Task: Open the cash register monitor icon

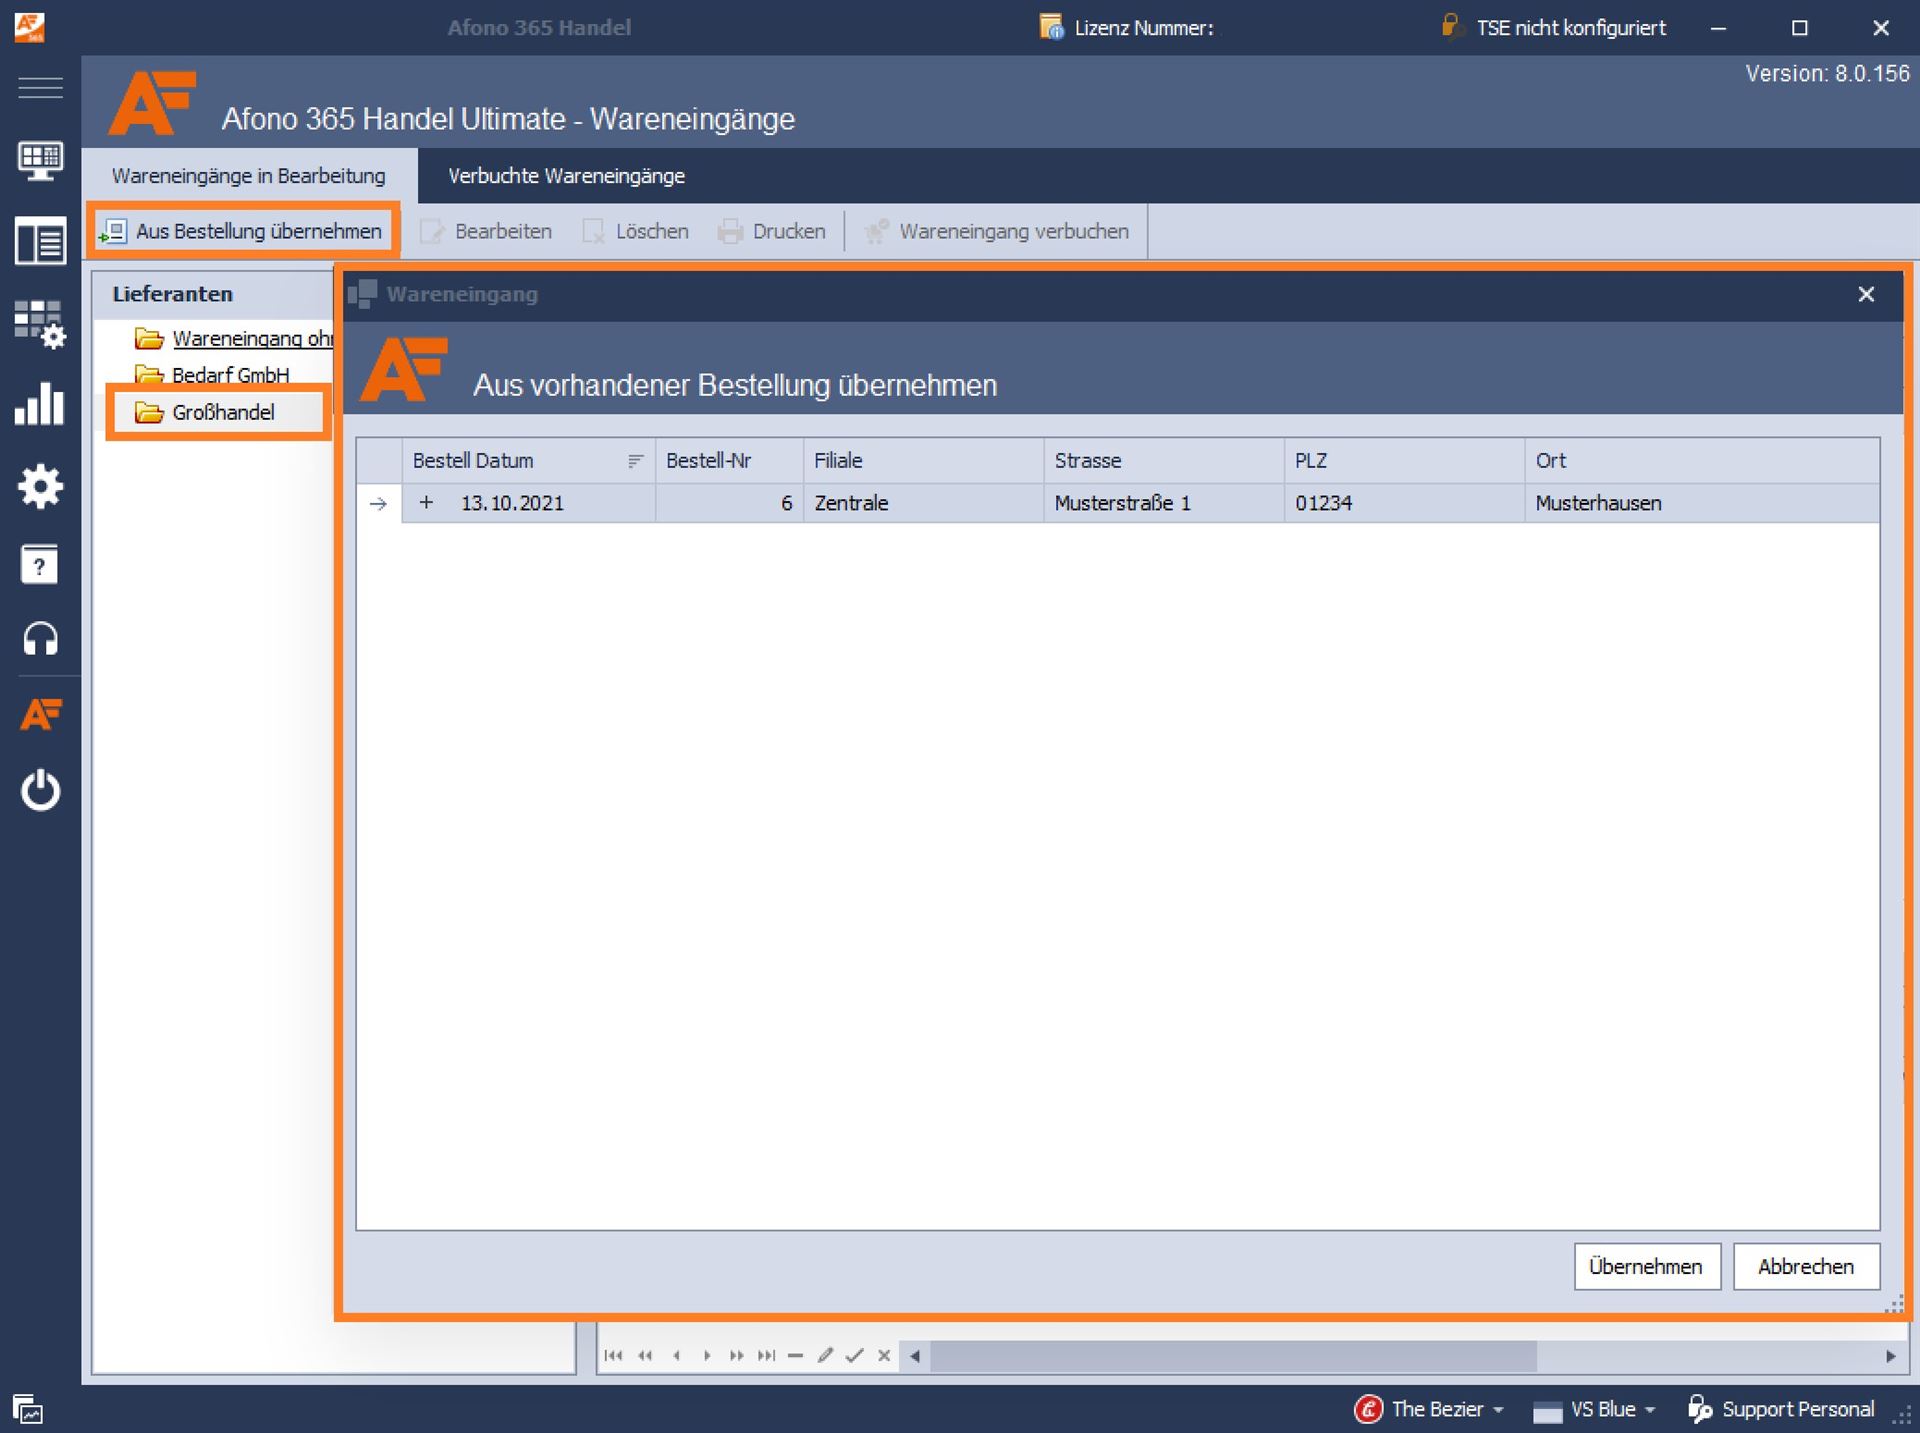Action: (40, 160)
